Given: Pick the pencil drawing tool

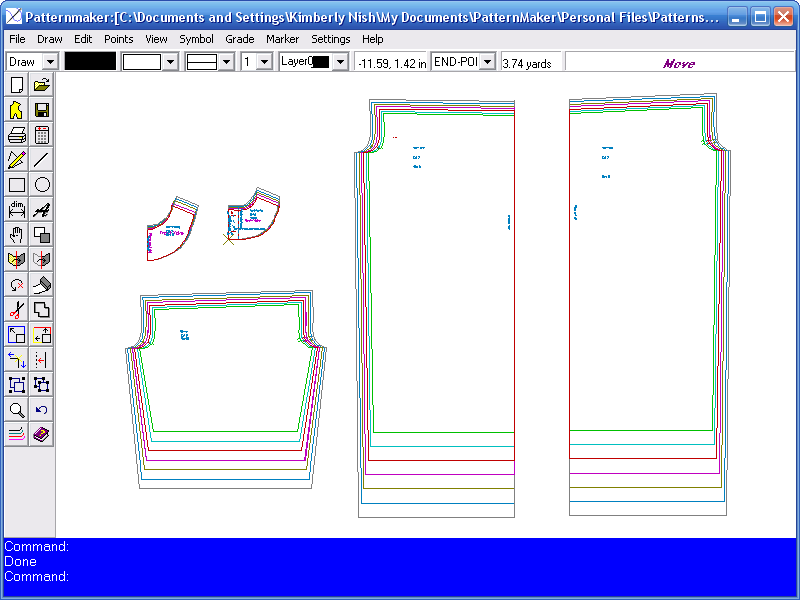Looking at the screenshot, I should (x=16, y=159).
